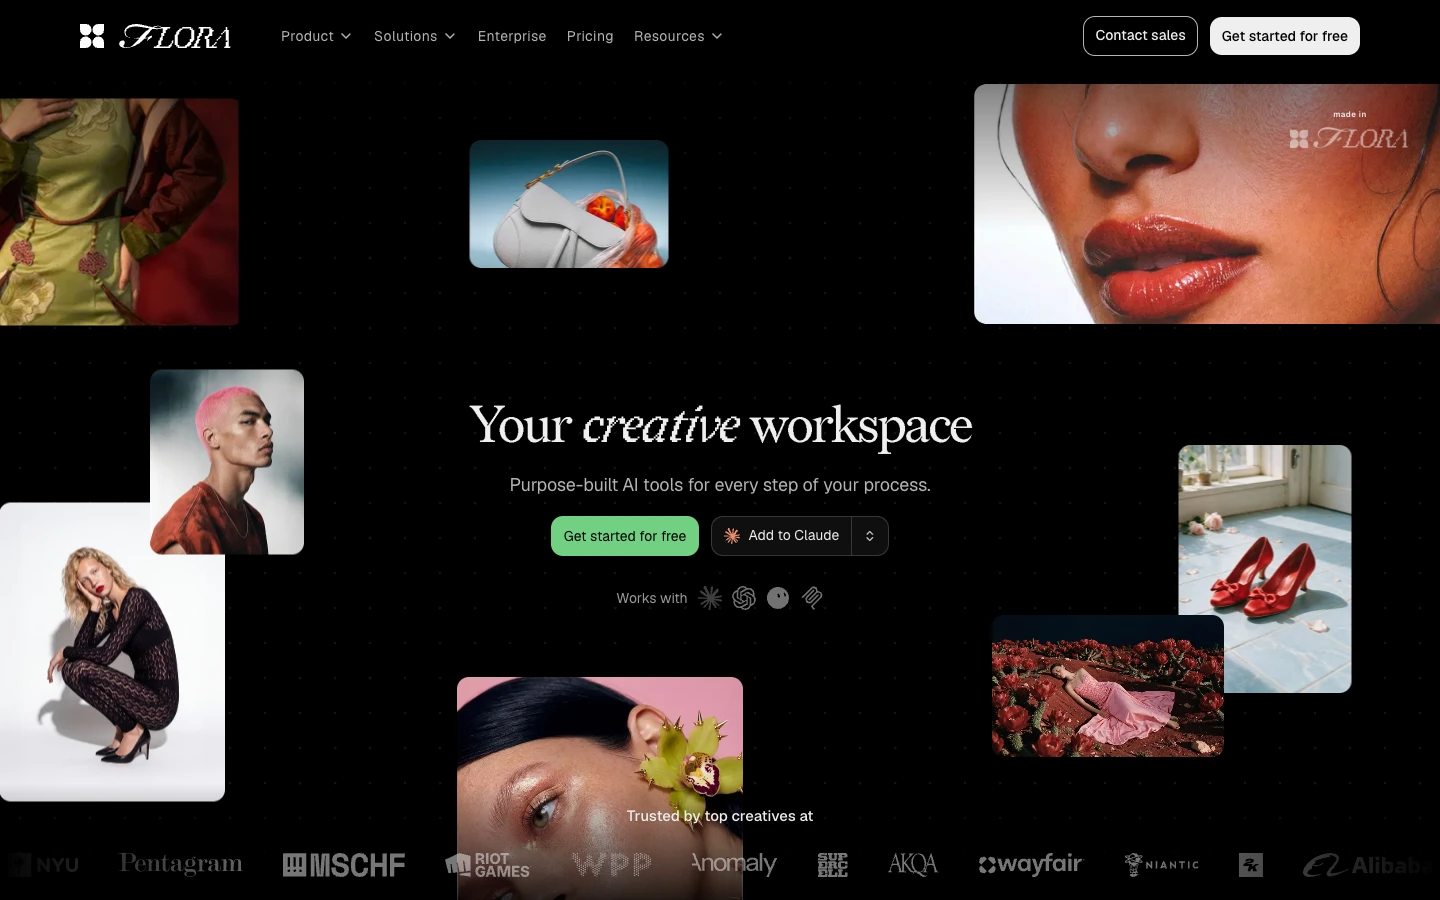Click 'Purpose-built AI tools' subtitle text
Viewport: 1440px width, 900px height.
point(720,485)
